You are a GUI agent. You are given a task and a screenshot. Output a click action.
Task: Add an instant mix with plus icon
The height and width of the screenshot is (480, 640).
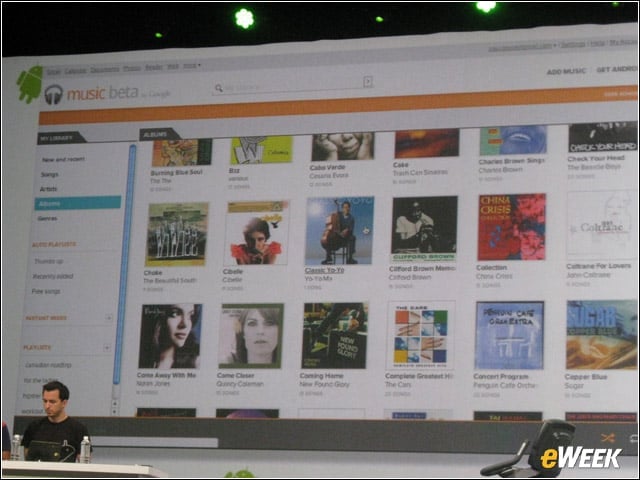click(x=109, y=317)
